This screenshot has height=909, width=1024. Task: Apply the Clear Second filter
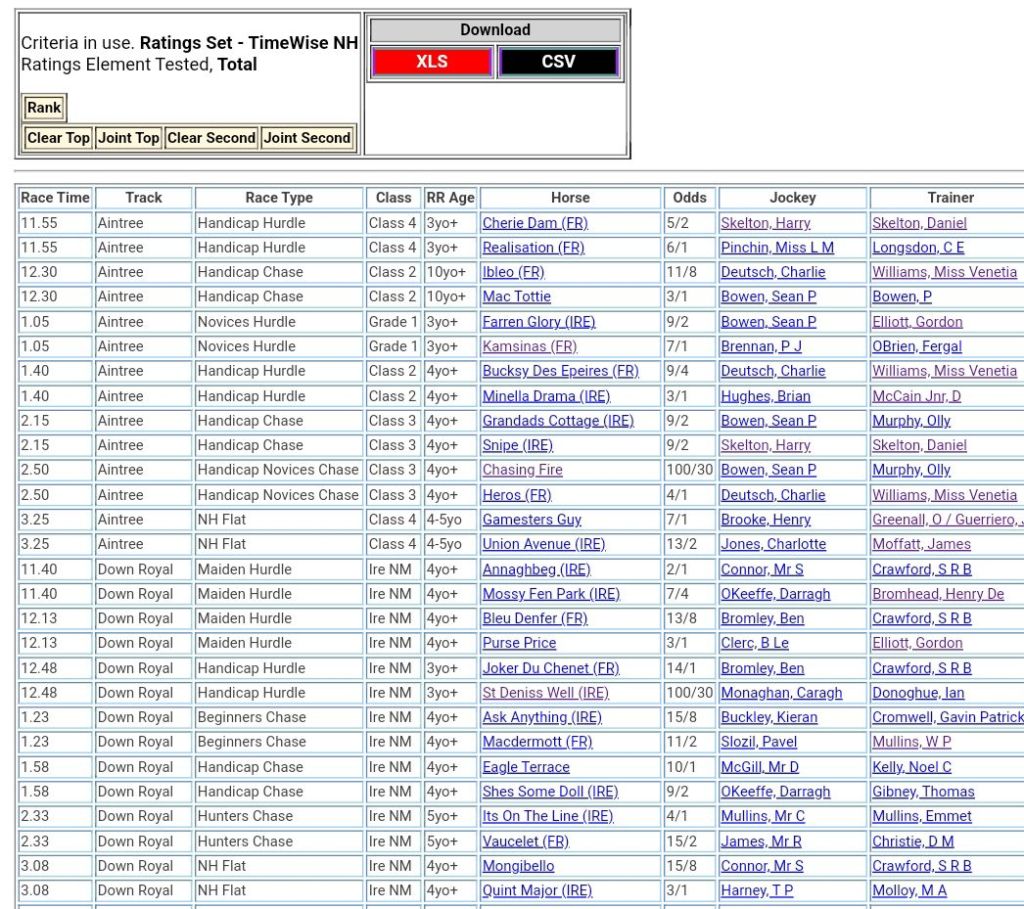pyautogui.click(x=211, y=138)
